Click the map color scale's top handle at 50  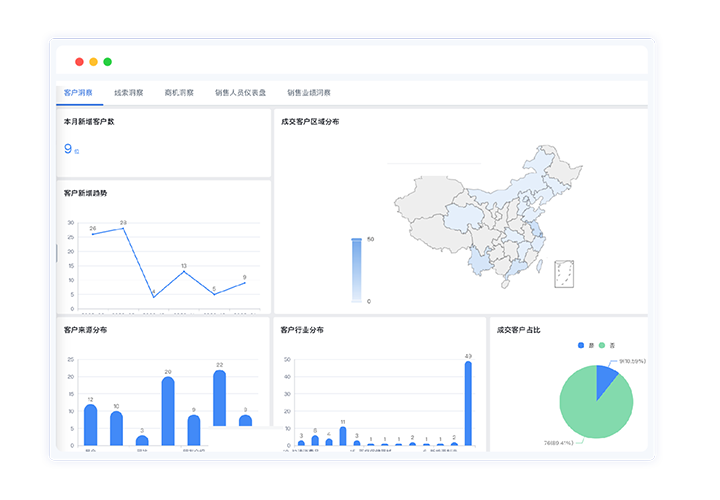356,240
